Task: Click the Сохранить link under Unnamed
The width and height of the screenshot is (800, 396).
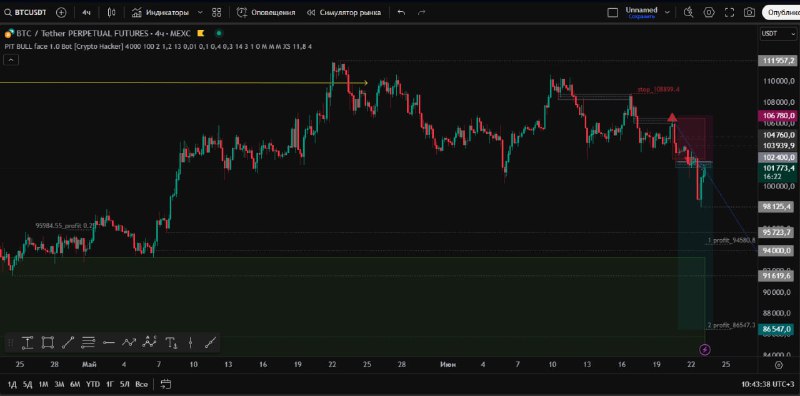Action: pyautogui.click(x=641, y=16)
